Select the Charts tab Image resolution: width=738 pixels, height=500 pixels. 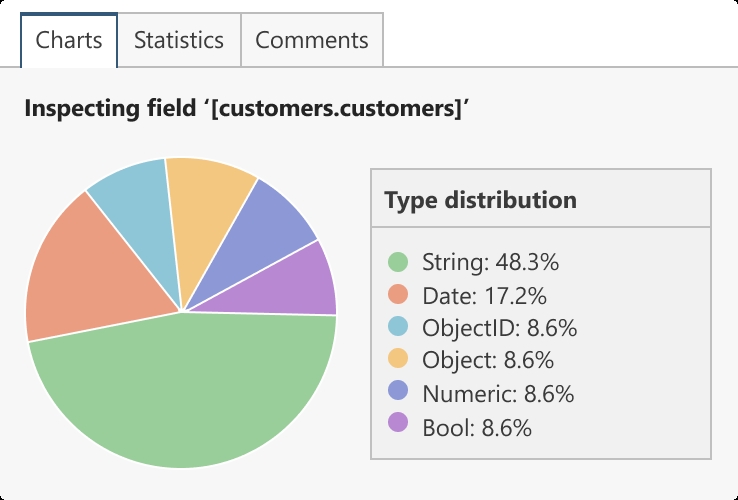69,40
